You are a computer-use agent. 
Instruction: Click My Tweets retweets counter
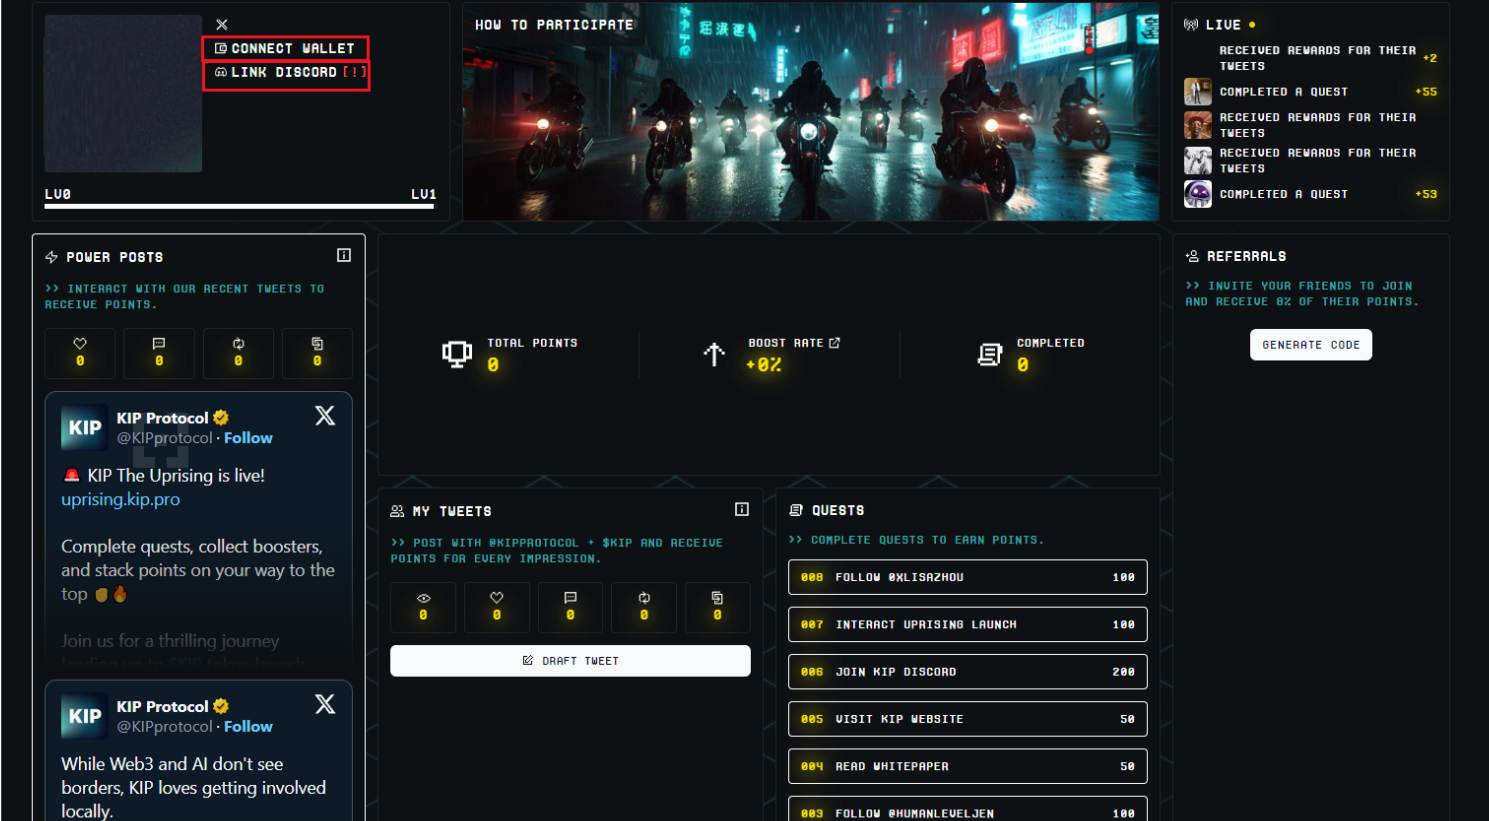[644, 607]
